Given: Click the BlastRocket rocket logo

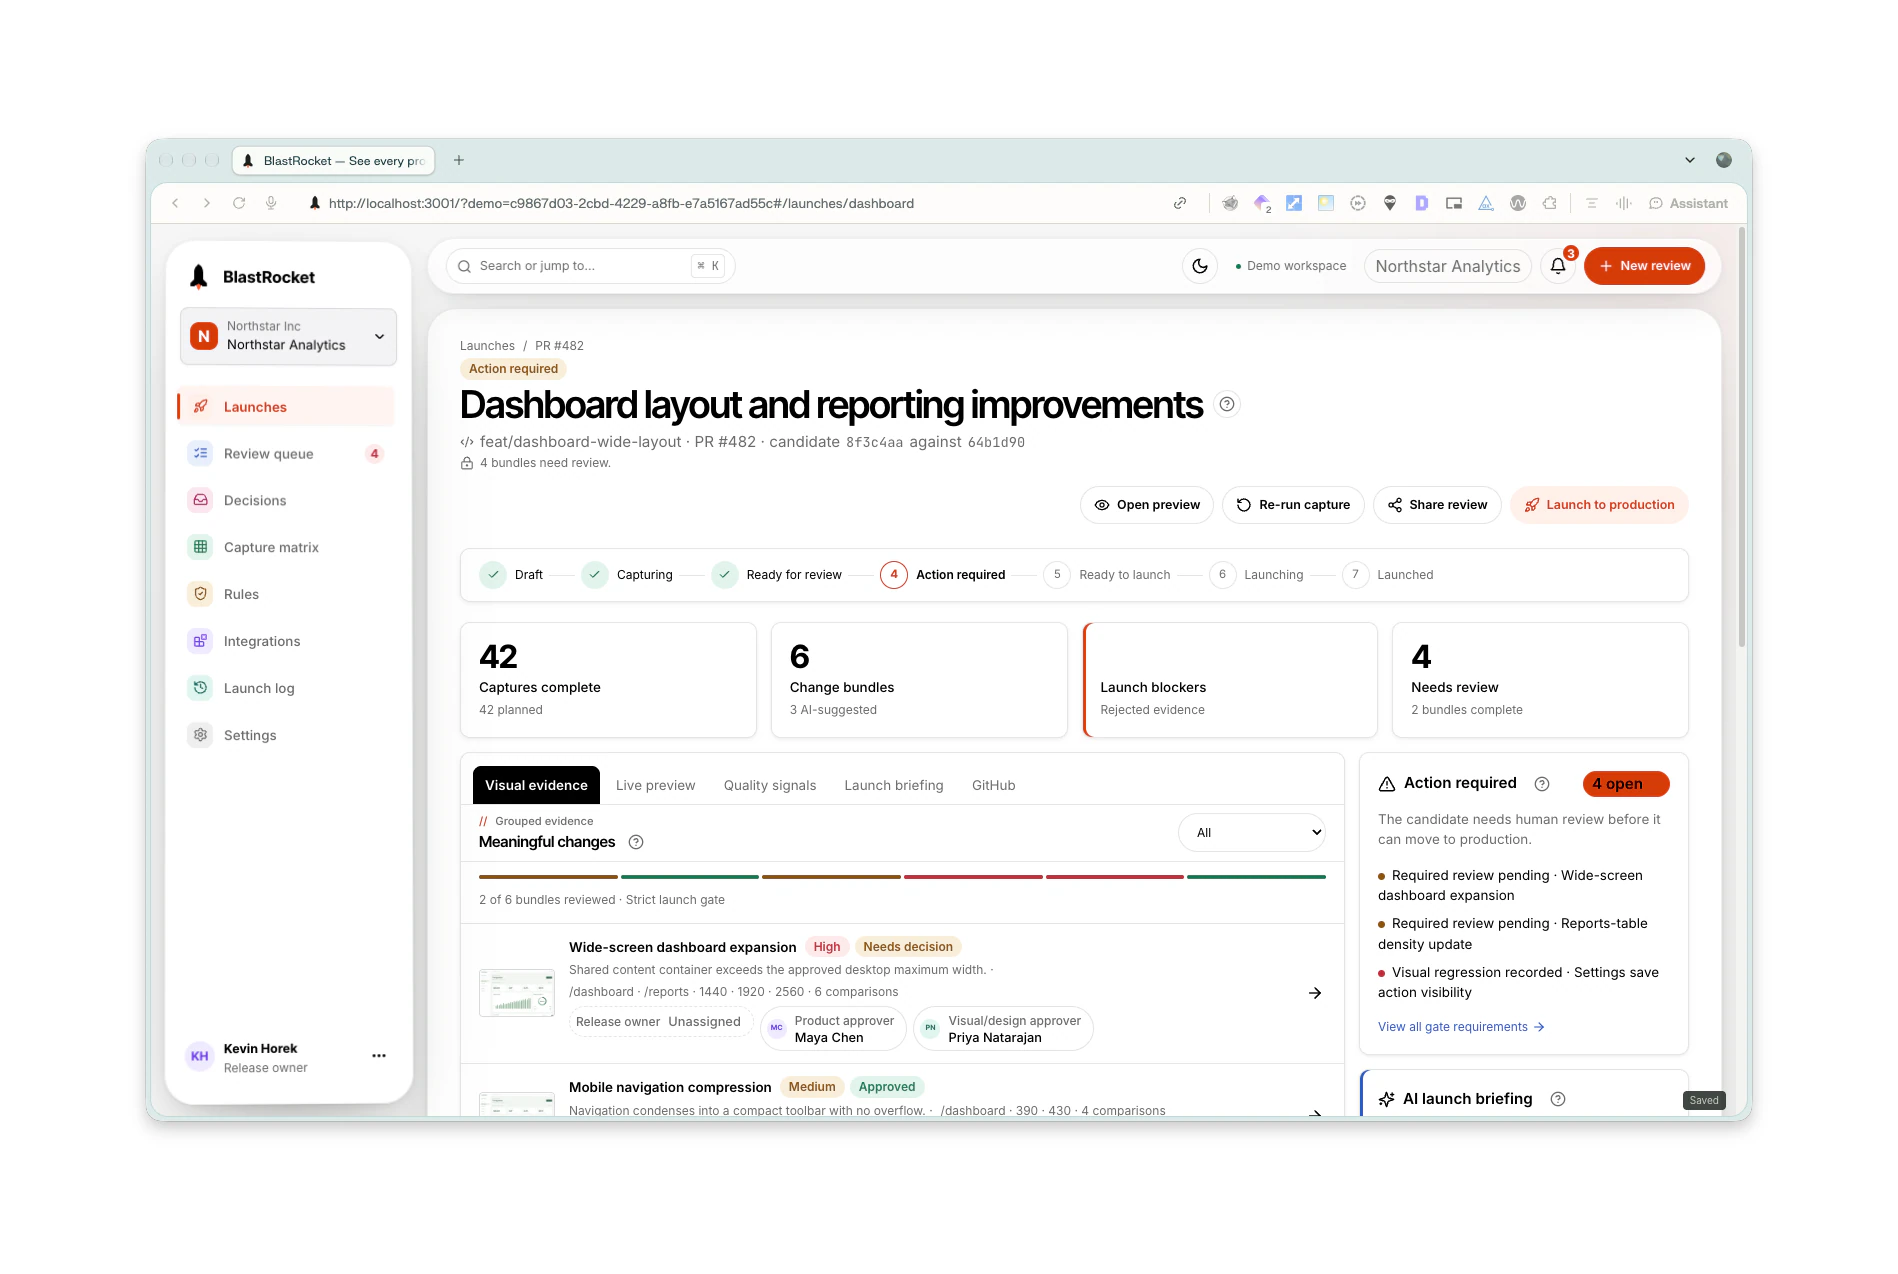Looking at the screenshot, I should [199, 277].
